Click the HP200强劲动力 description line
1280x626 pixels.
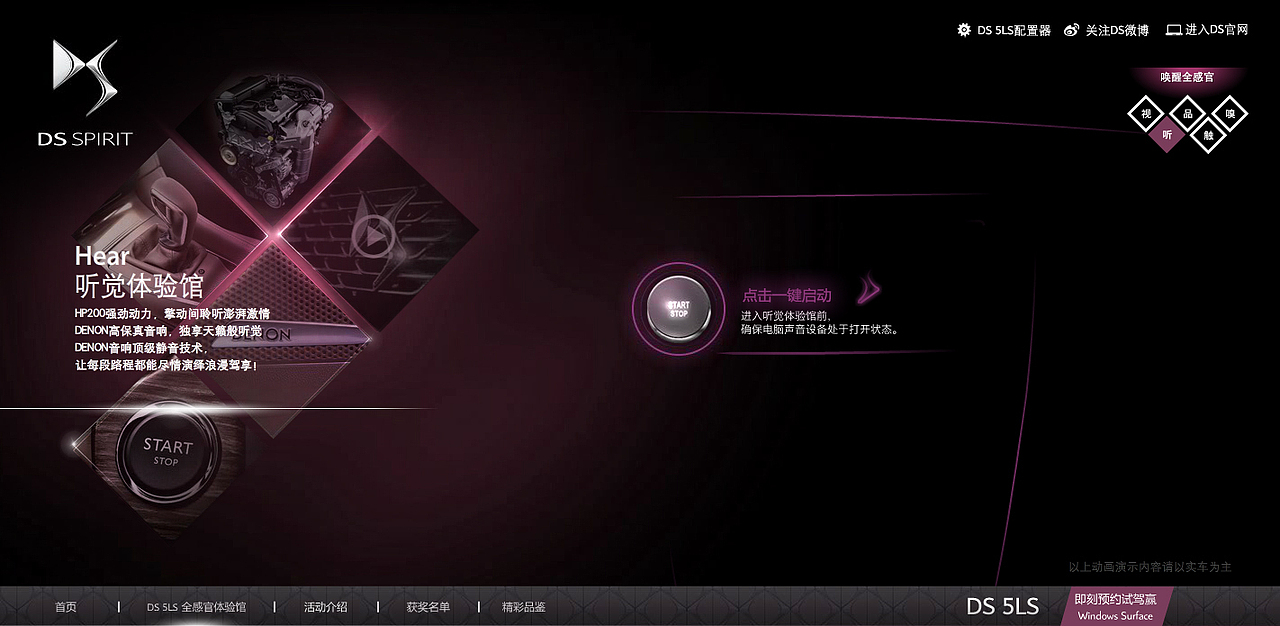(x=172, y=314)
